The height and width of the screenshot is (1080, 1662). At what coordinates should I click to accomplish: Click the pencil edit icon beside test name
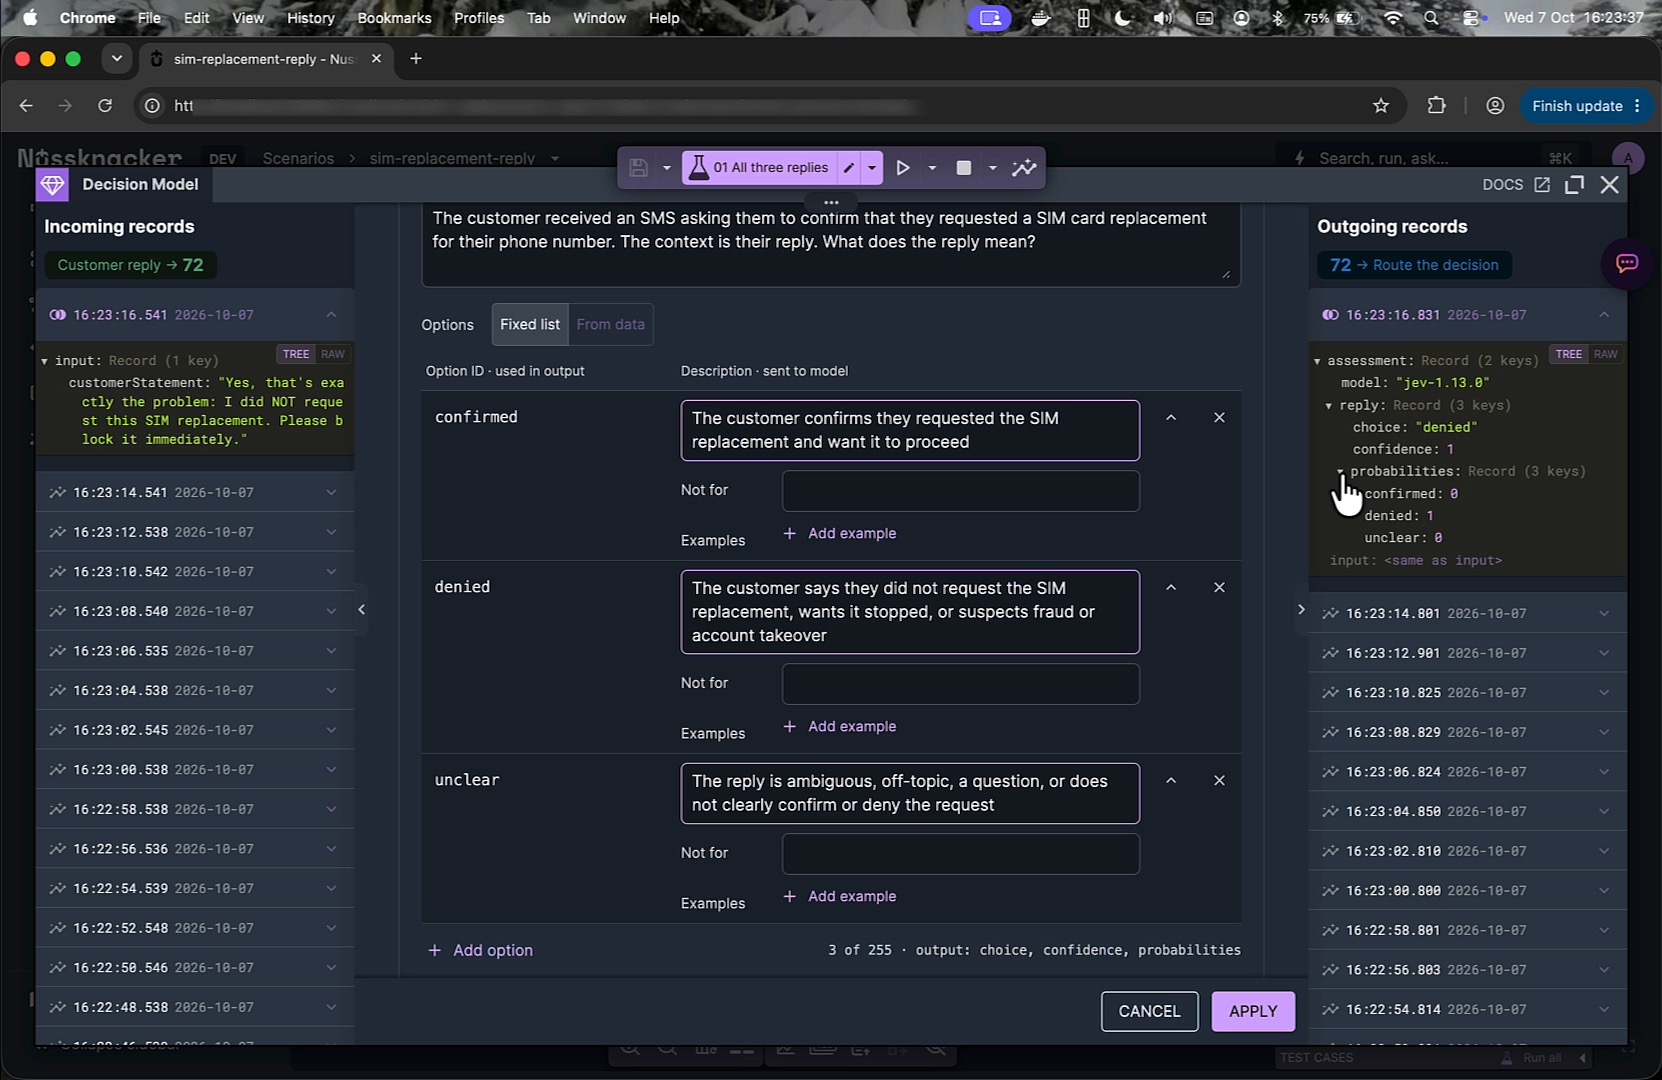[x=849, y=168]
